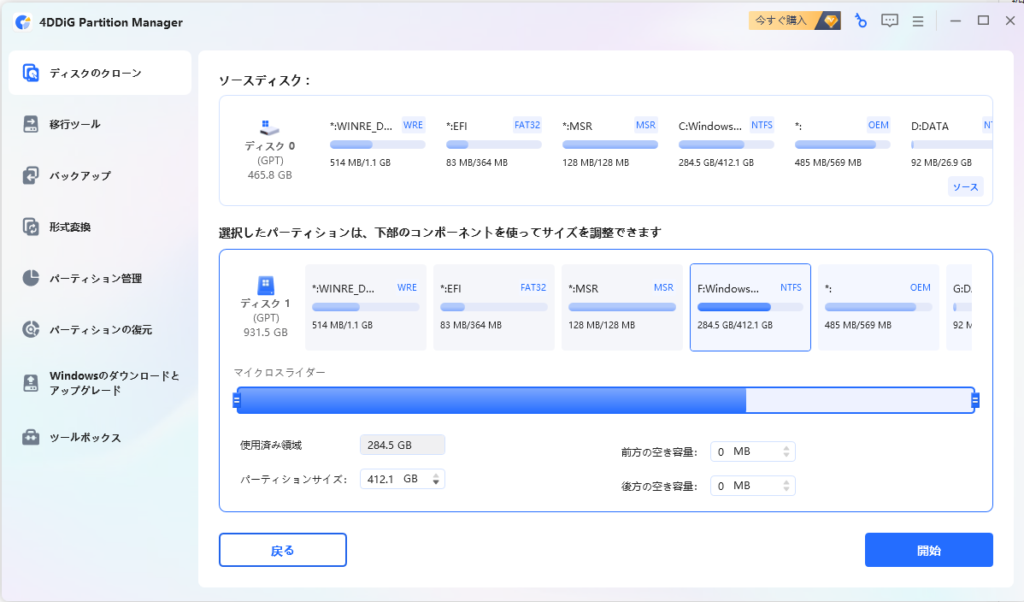Select source partition *:EFI FAT32
This screenshot has height=602, width=1024.
coord(494,144)
